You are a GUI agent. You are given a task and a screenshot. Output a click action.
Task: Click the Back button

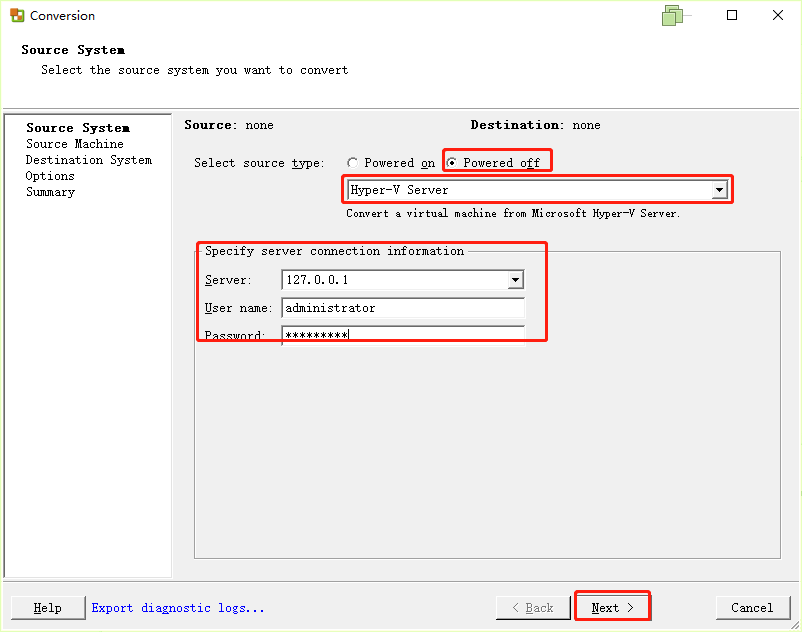tap(533, 608)
